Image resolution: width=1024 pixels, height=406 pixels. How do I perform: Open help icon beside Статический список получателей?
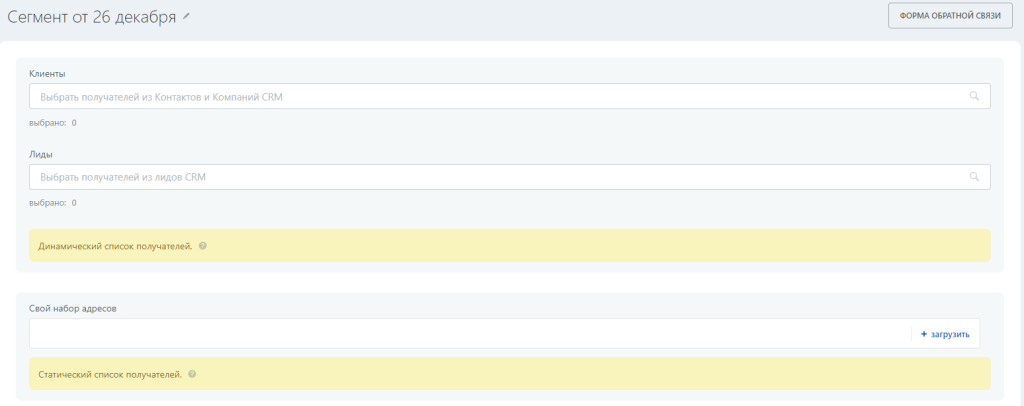tap(192, 375)
